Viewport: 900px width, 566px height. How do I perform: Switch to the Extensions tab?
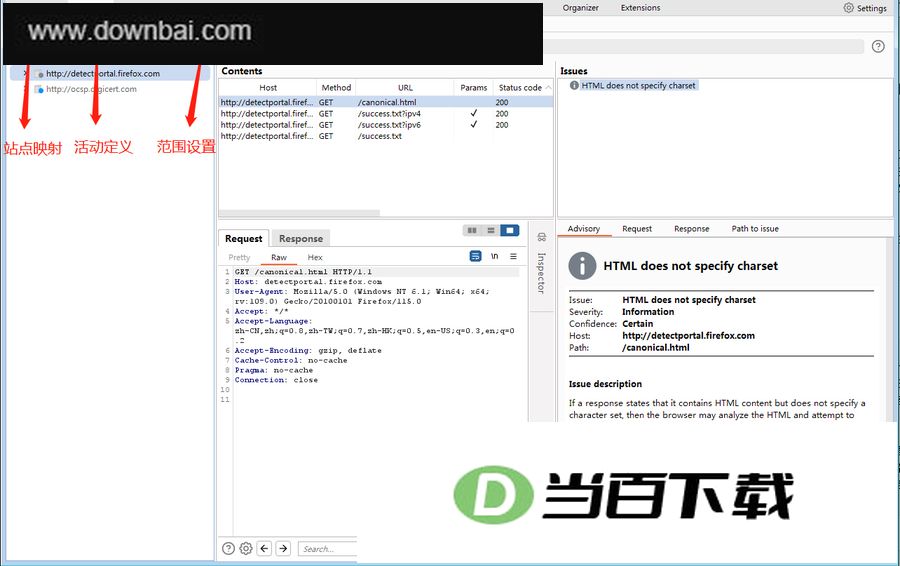(641, 8)
